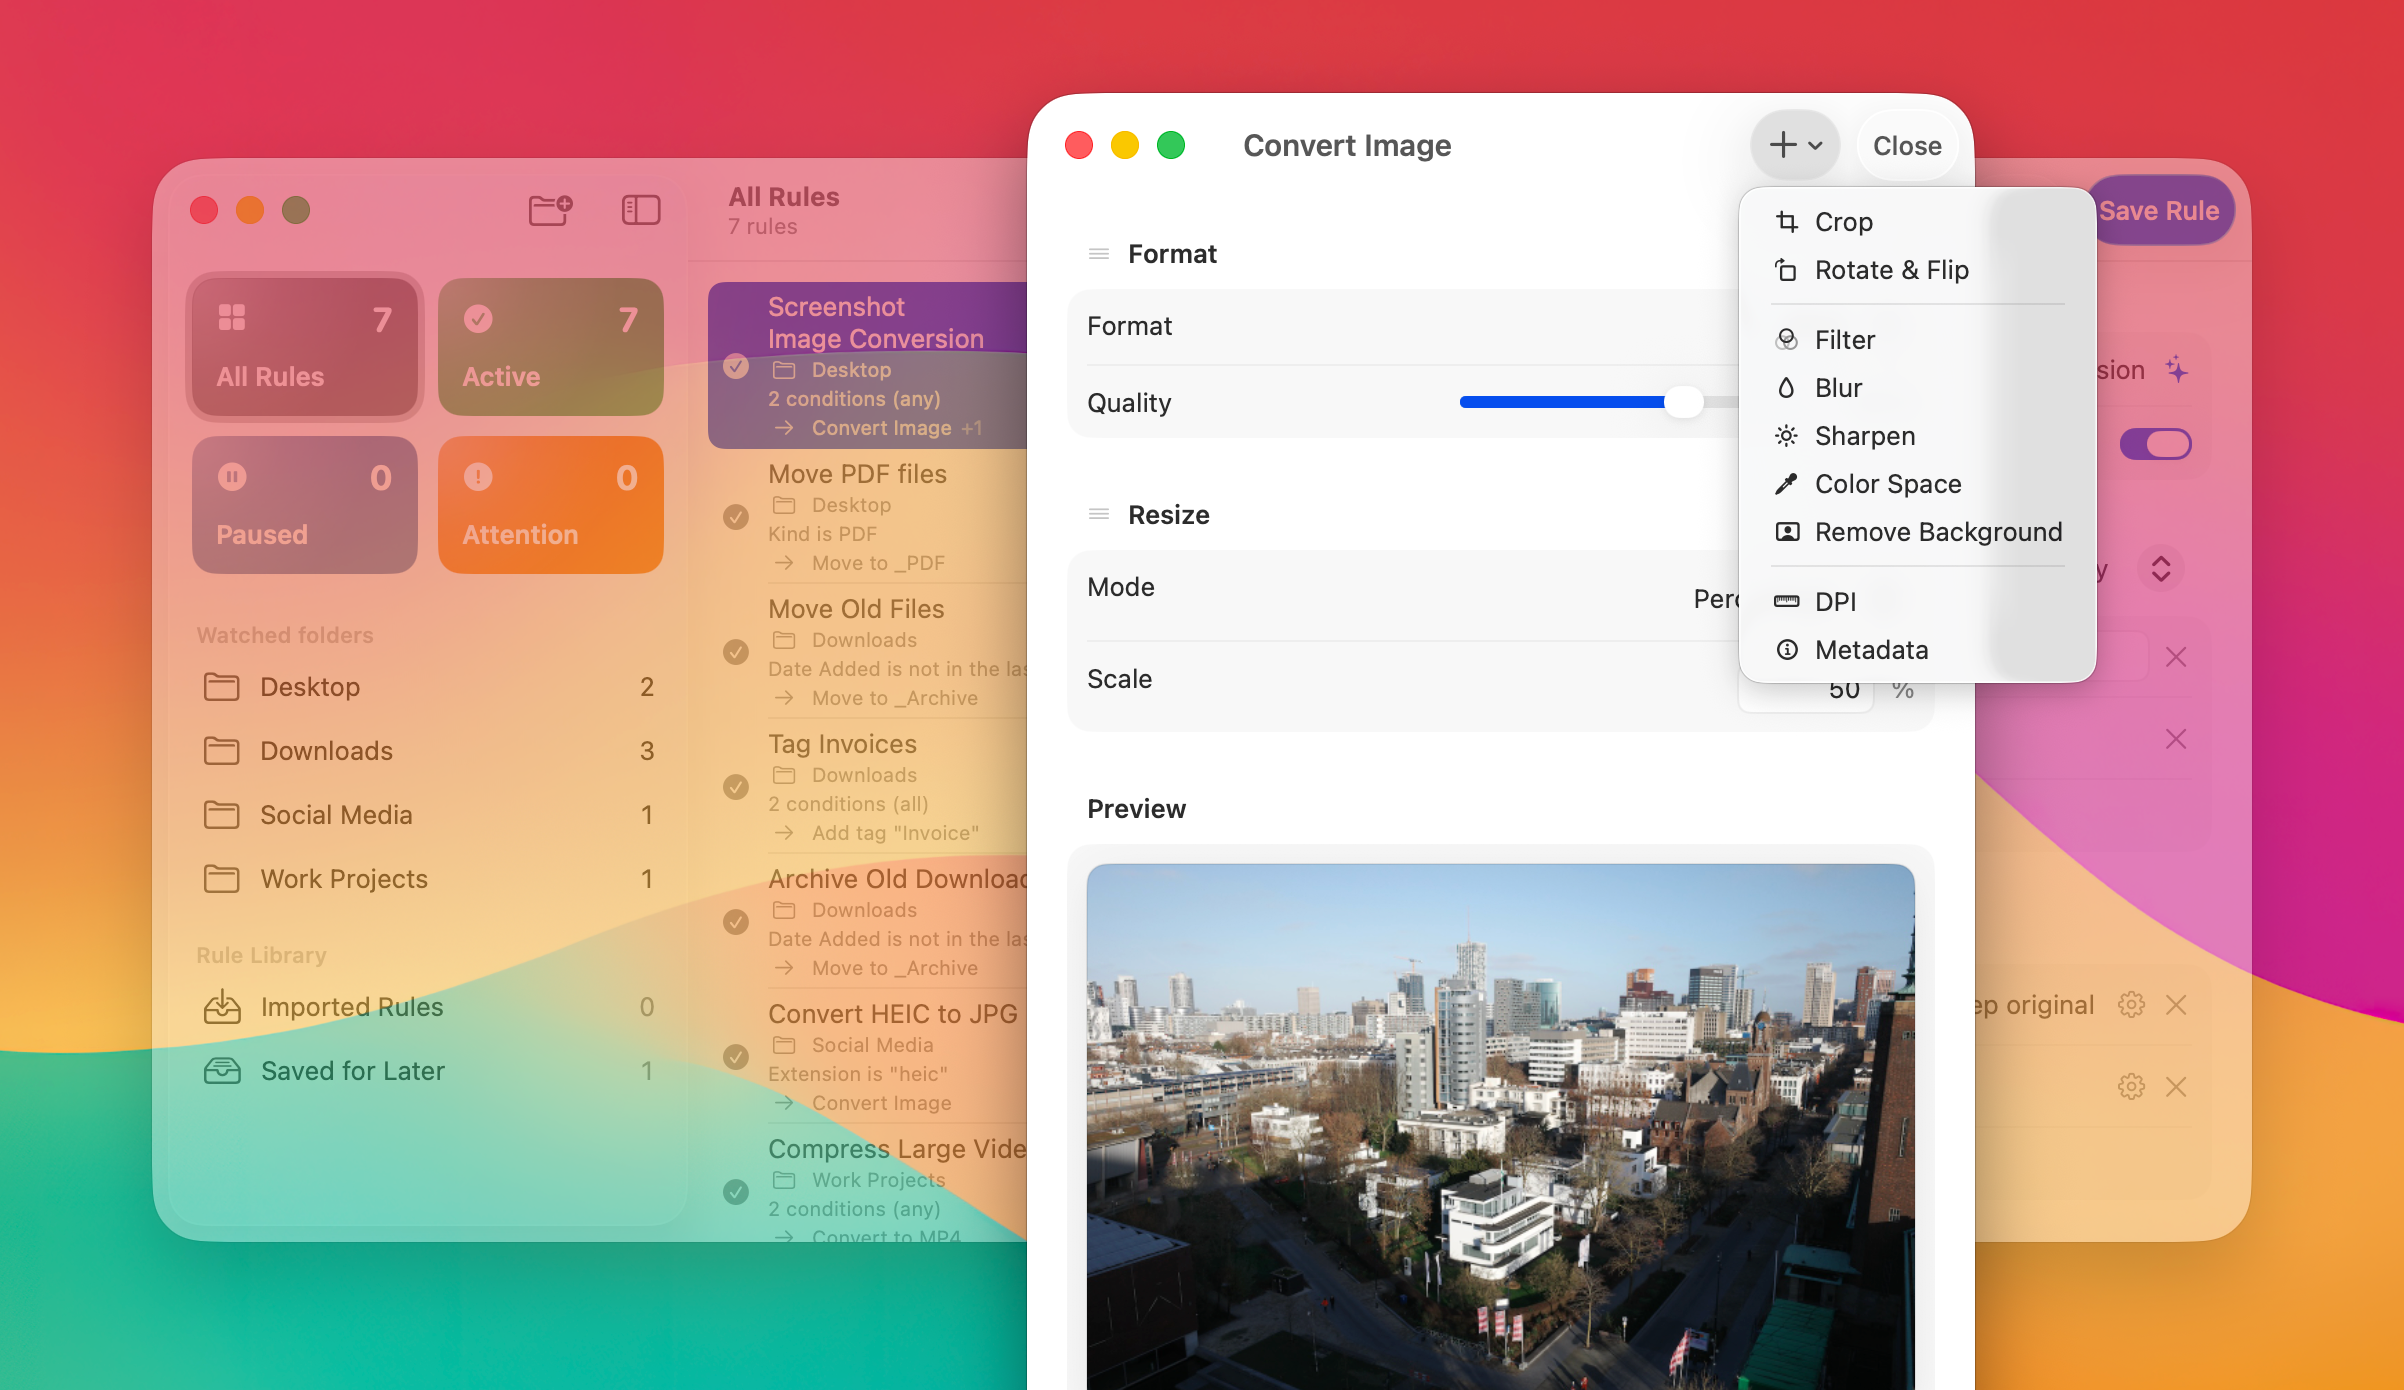The width and height of the screenshot is (2404, 1390).
Task: Open settings gear next to 'original' action
Action: point(2131,1005)
